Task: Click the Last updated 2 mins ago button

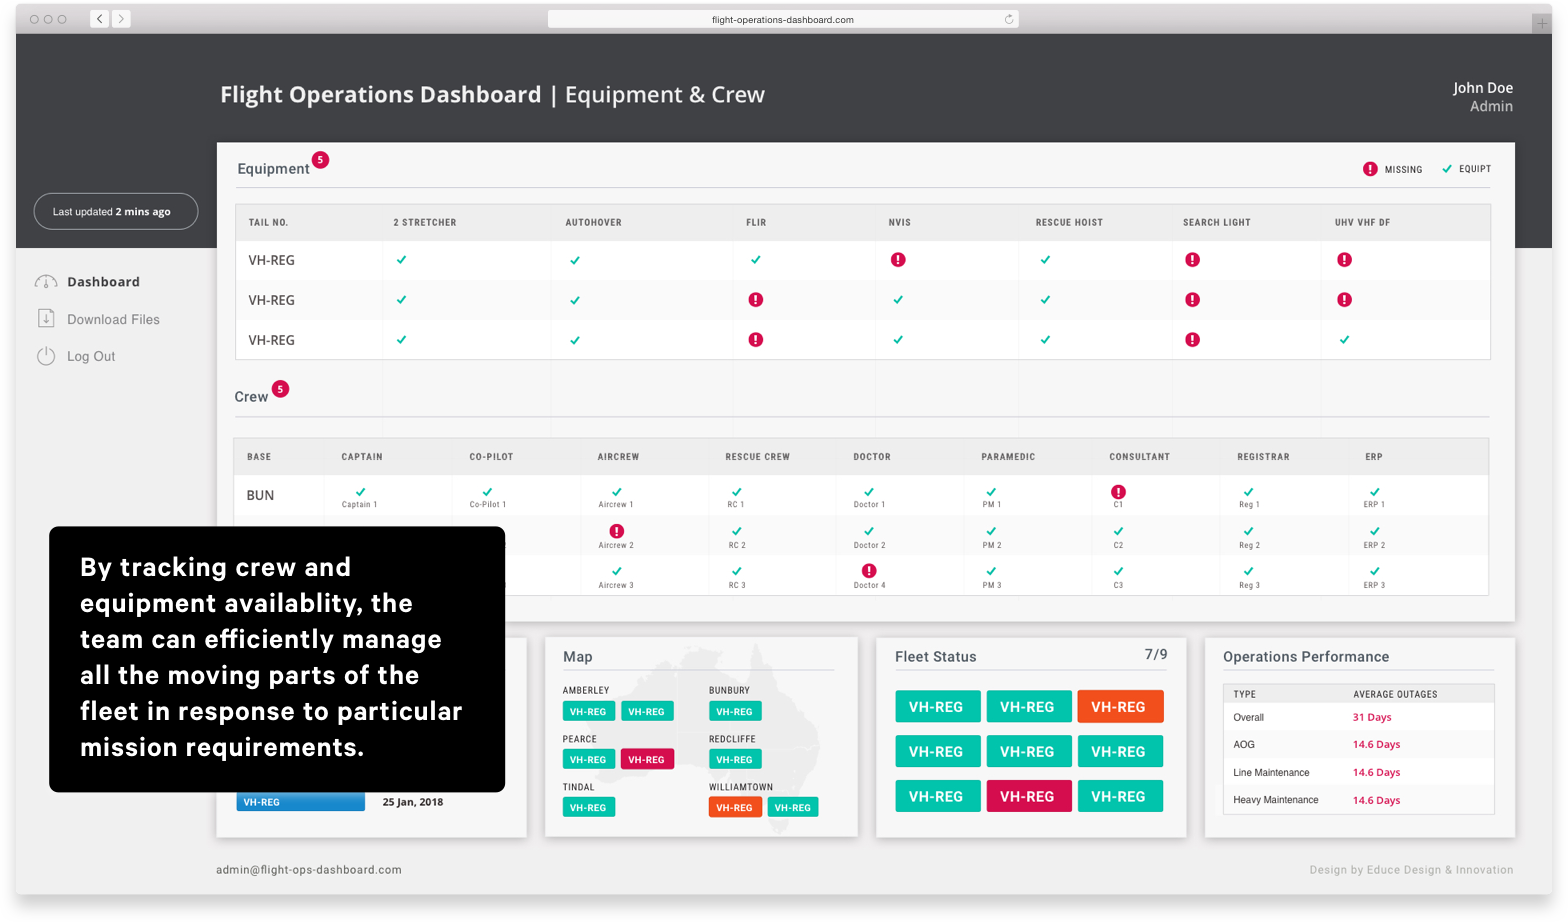Action: [x=116, y=212]
